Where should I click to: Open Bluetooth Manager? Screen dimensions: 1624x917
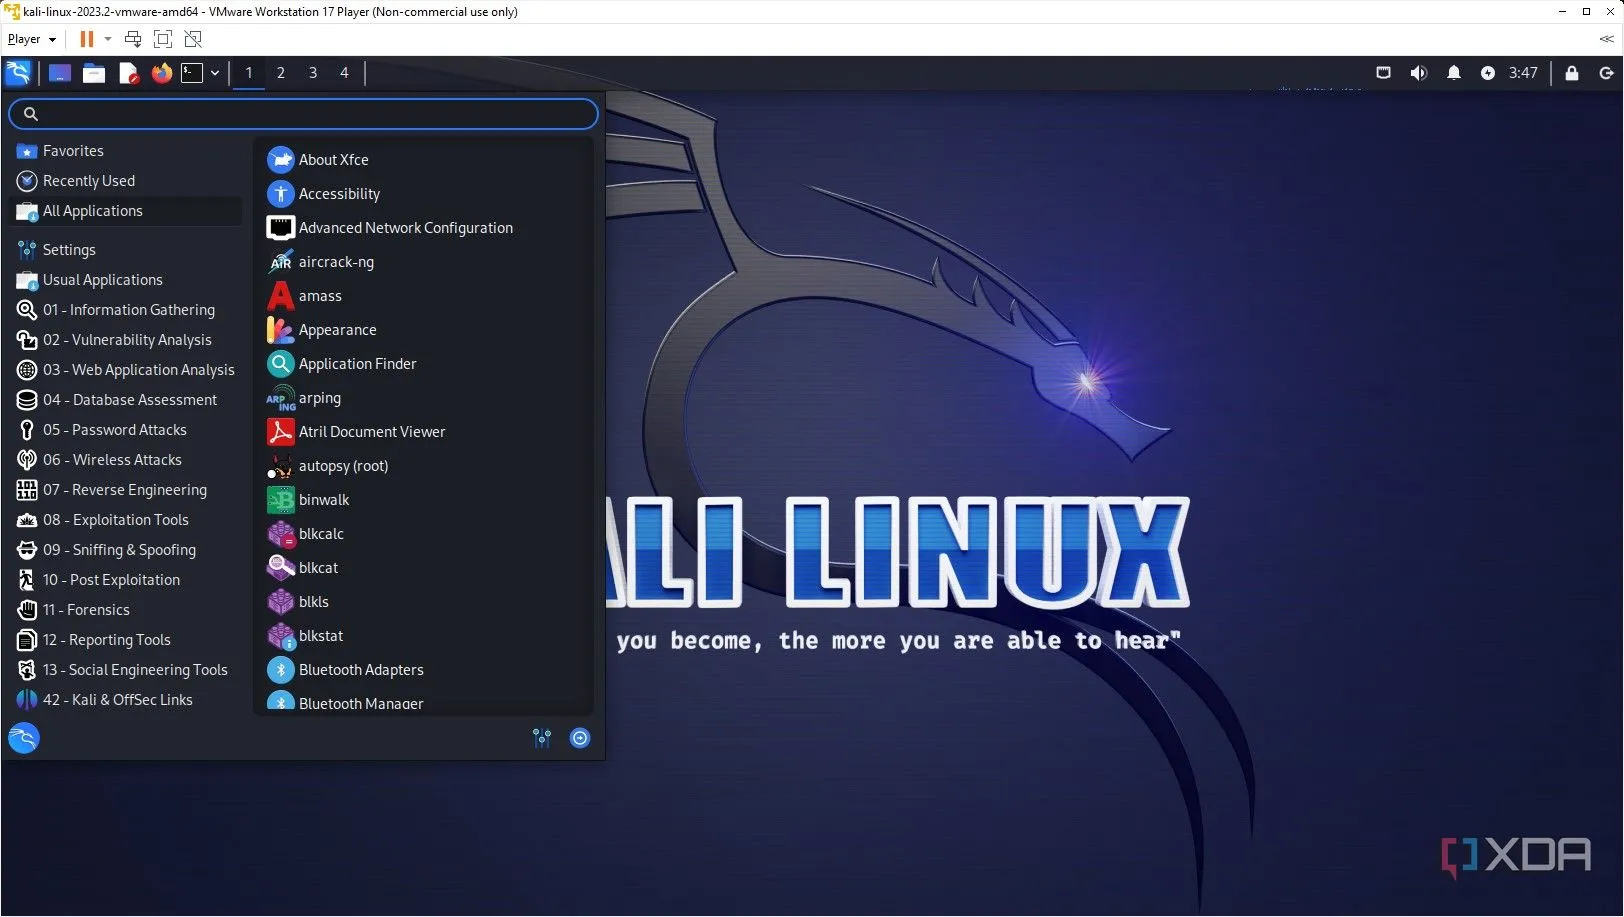(360, 702)
